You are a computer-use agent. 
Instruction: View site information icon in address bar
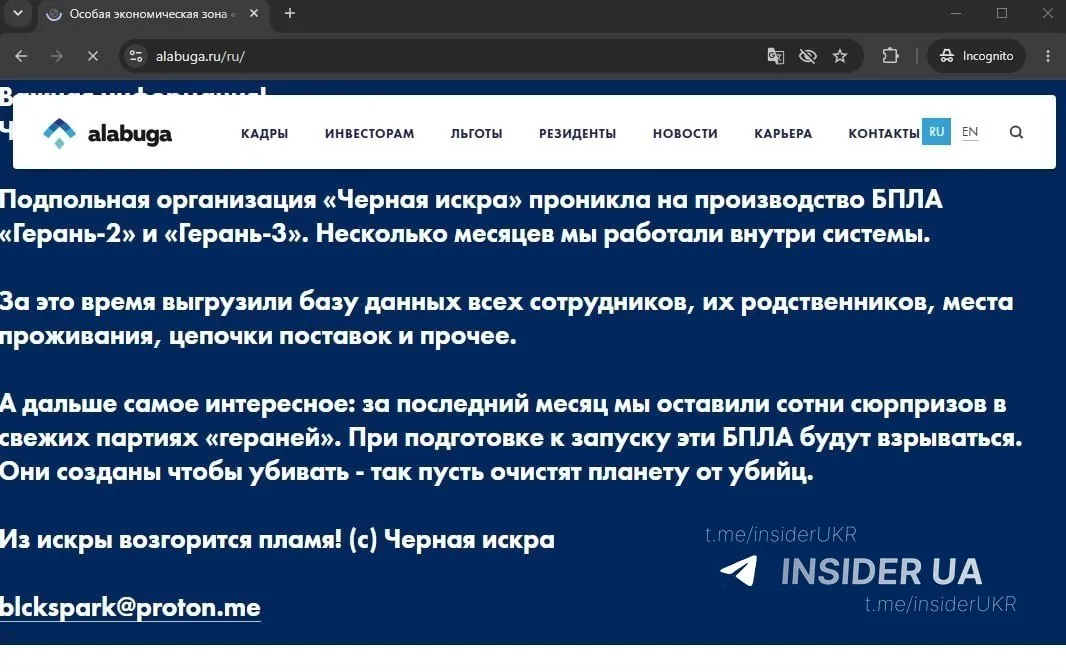click(x=136, y=56)
